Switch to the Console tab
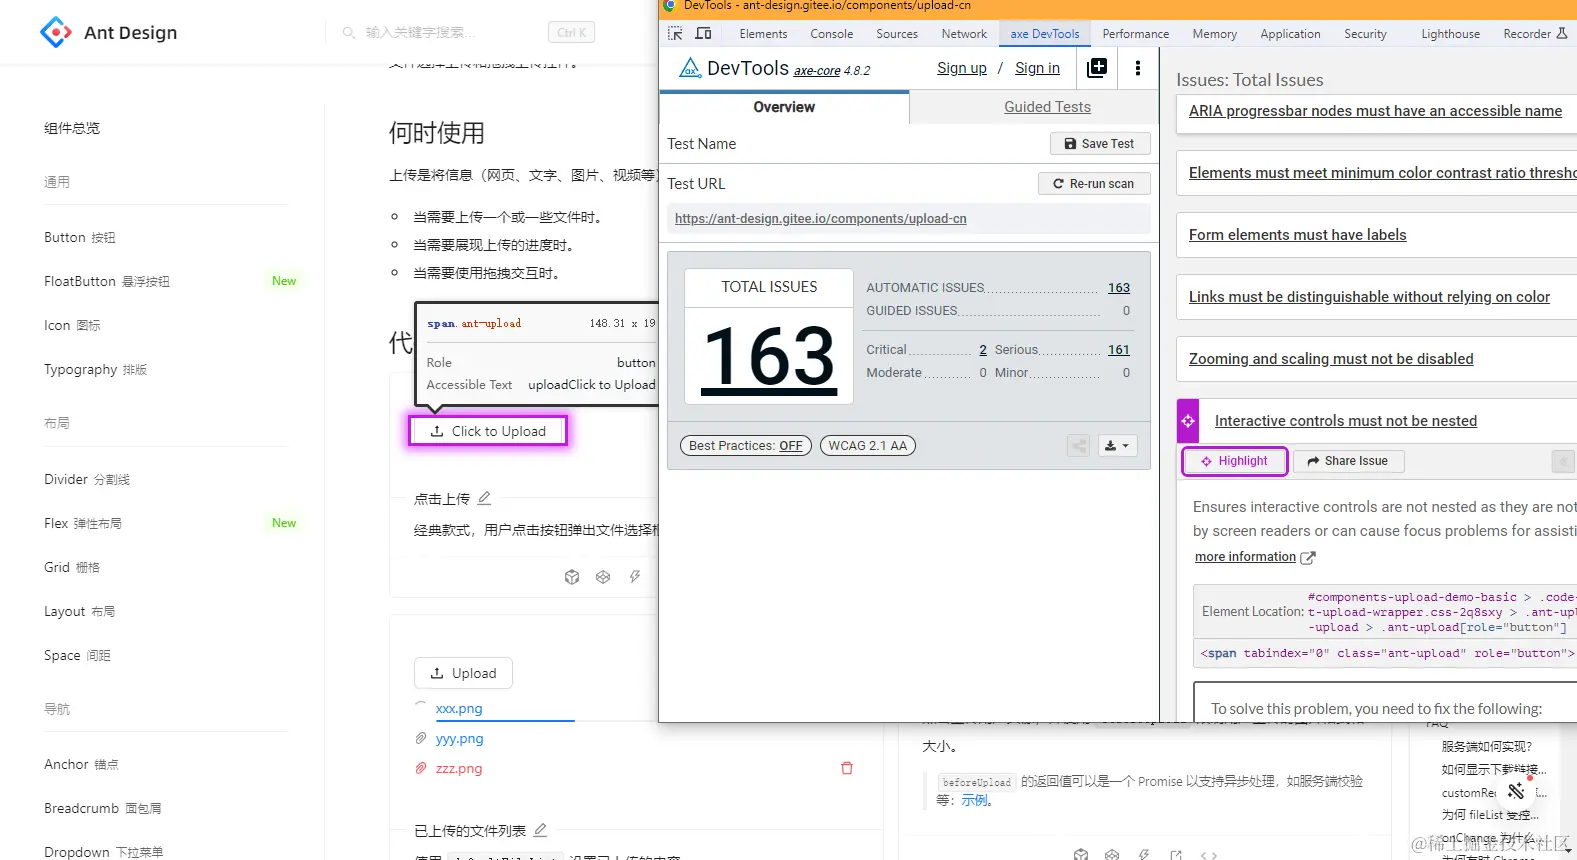The width and height of the screenshot is (1577, 860). (832, 34)
